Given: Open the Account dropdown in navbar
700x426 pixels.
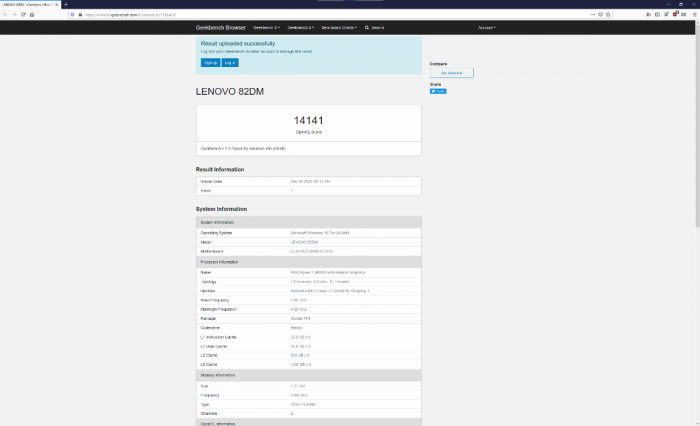Looking at the screenshot, I should pyautogui.click(x=487, y=28).
